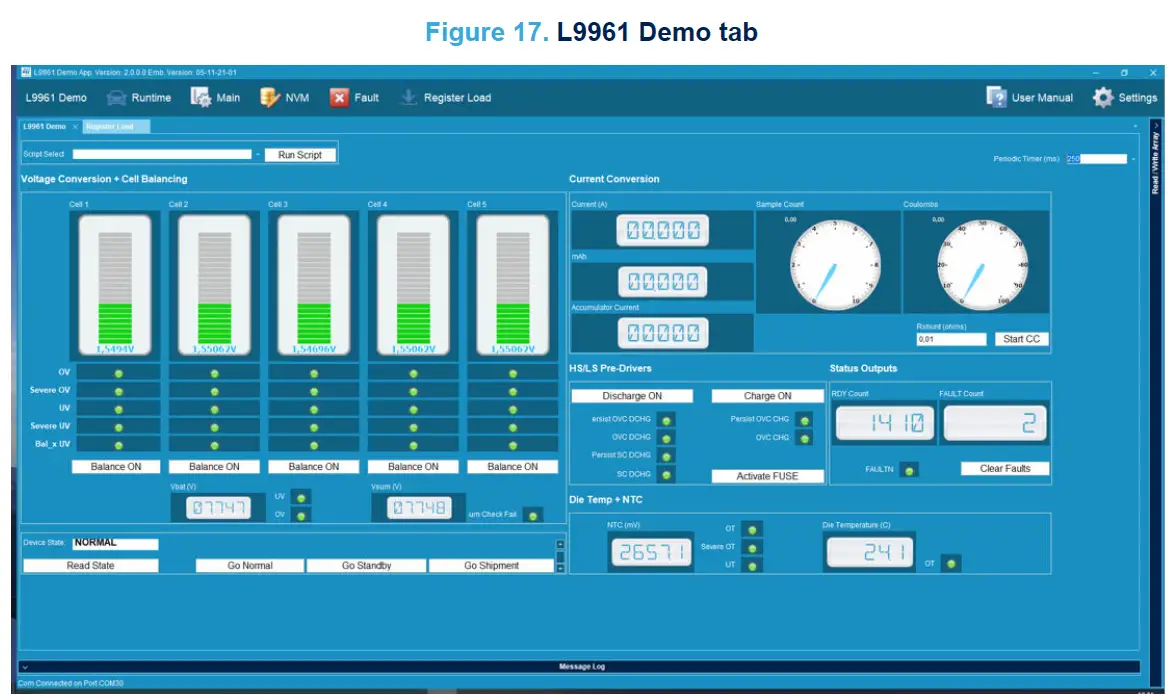
Task: Click Cell 4 Severe UV status indicator
Action: coord(414,427)
